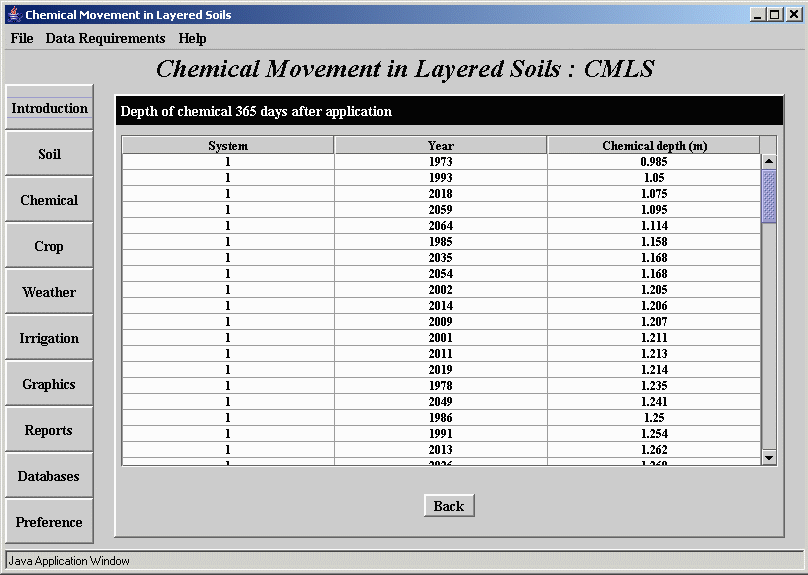
Task: Click the 1.211 chemical depth value
Action: 654,337
